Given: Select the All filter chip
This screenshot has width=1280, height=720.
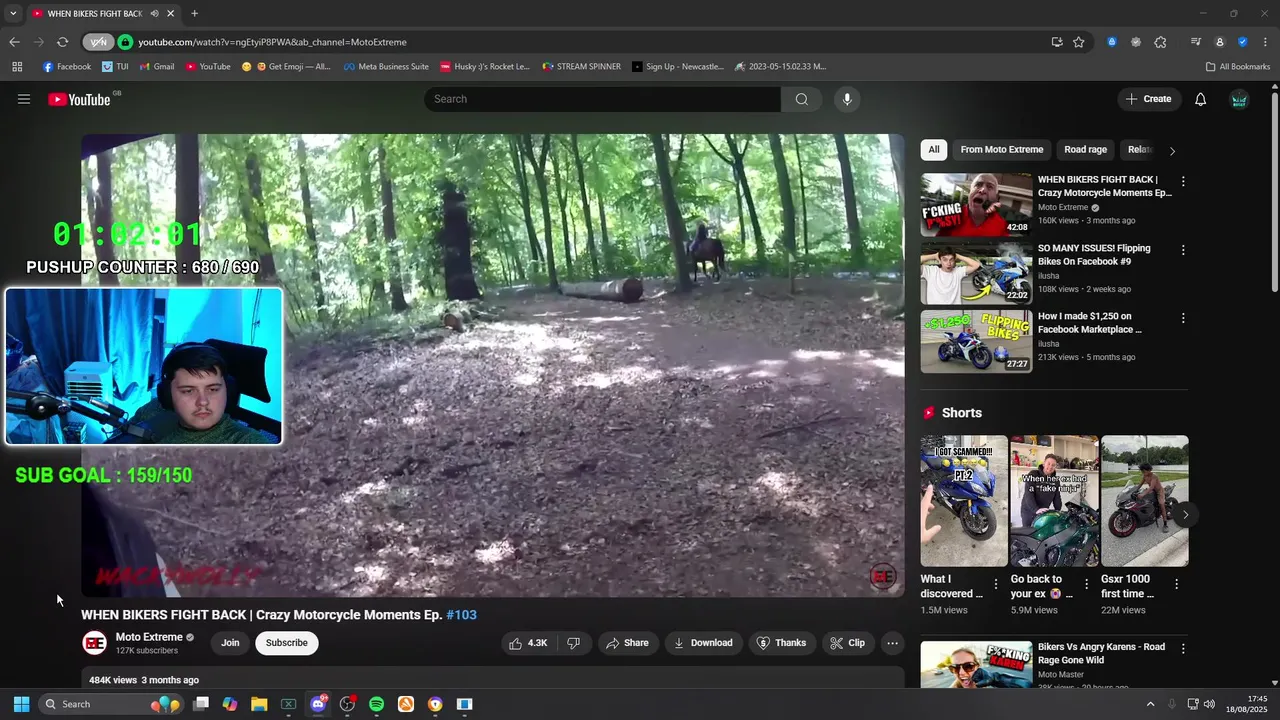Looking at the screenshot, I should pyautogui.click(x=933, y=150).
